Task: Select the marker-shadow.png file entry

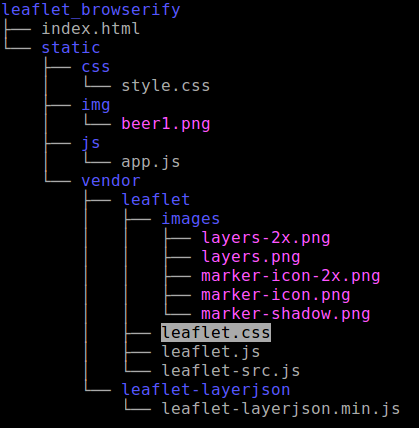Action: (x=286, y=314)
